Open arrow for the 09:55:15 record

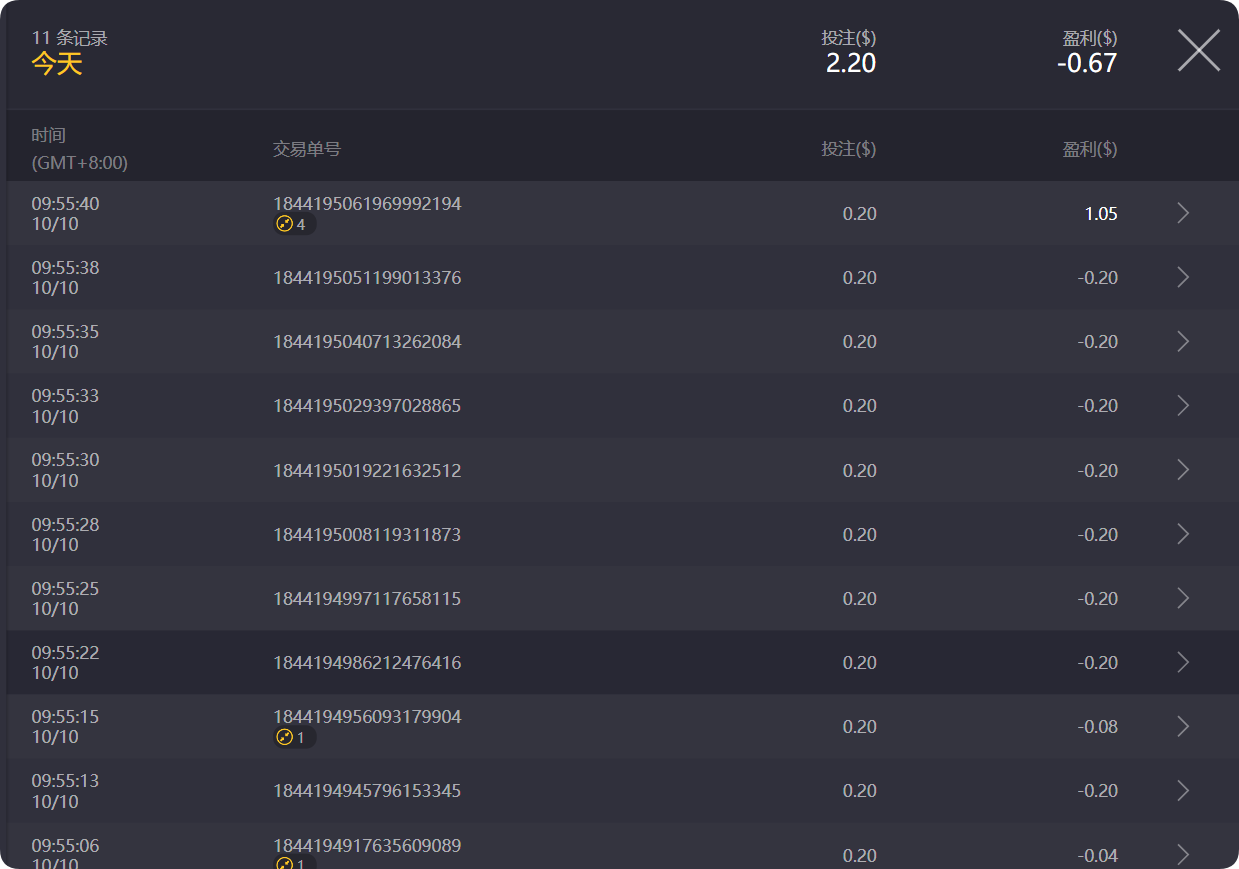point(1183,726)
